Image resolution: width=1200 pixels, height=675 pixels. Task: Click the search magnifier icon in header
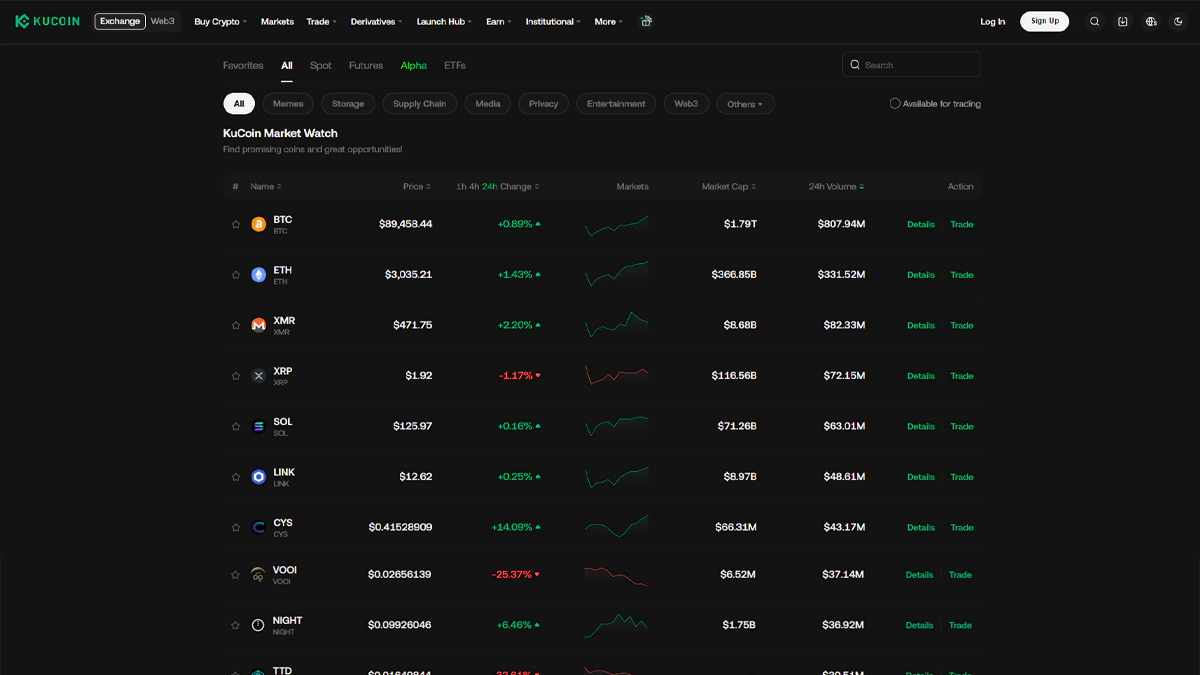pos(1095,21)
